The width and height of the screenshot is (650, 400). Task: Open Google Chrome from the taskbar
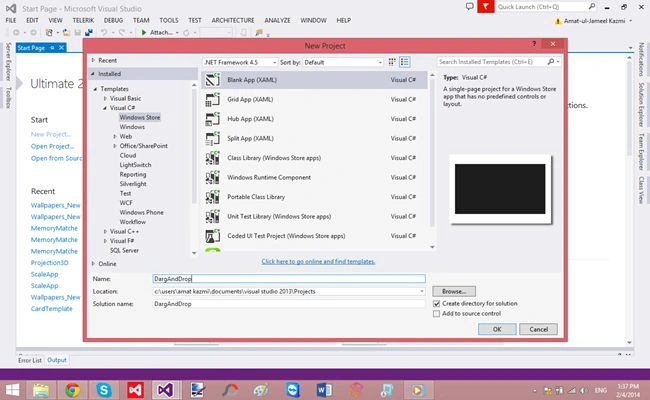pos(73,390)
